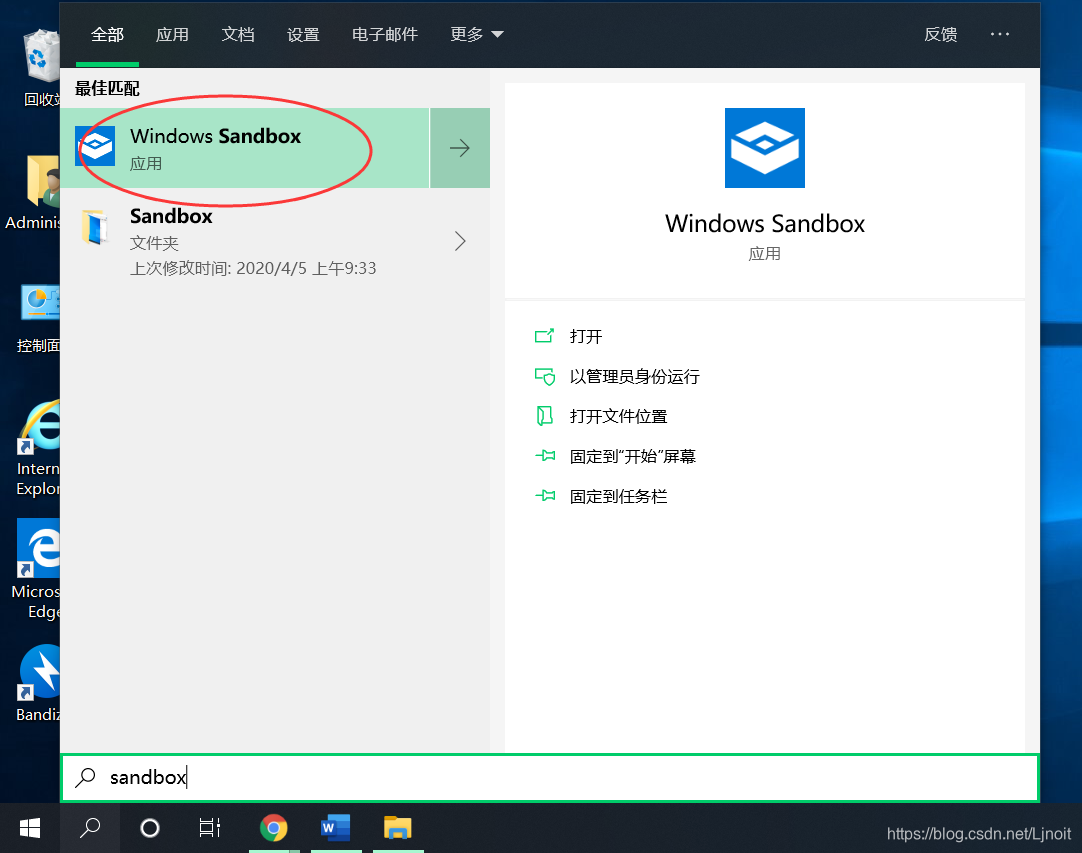Click the open file location icon
Image resolution: width=1082 pixels, height=853 pixels.
point(544,416)
